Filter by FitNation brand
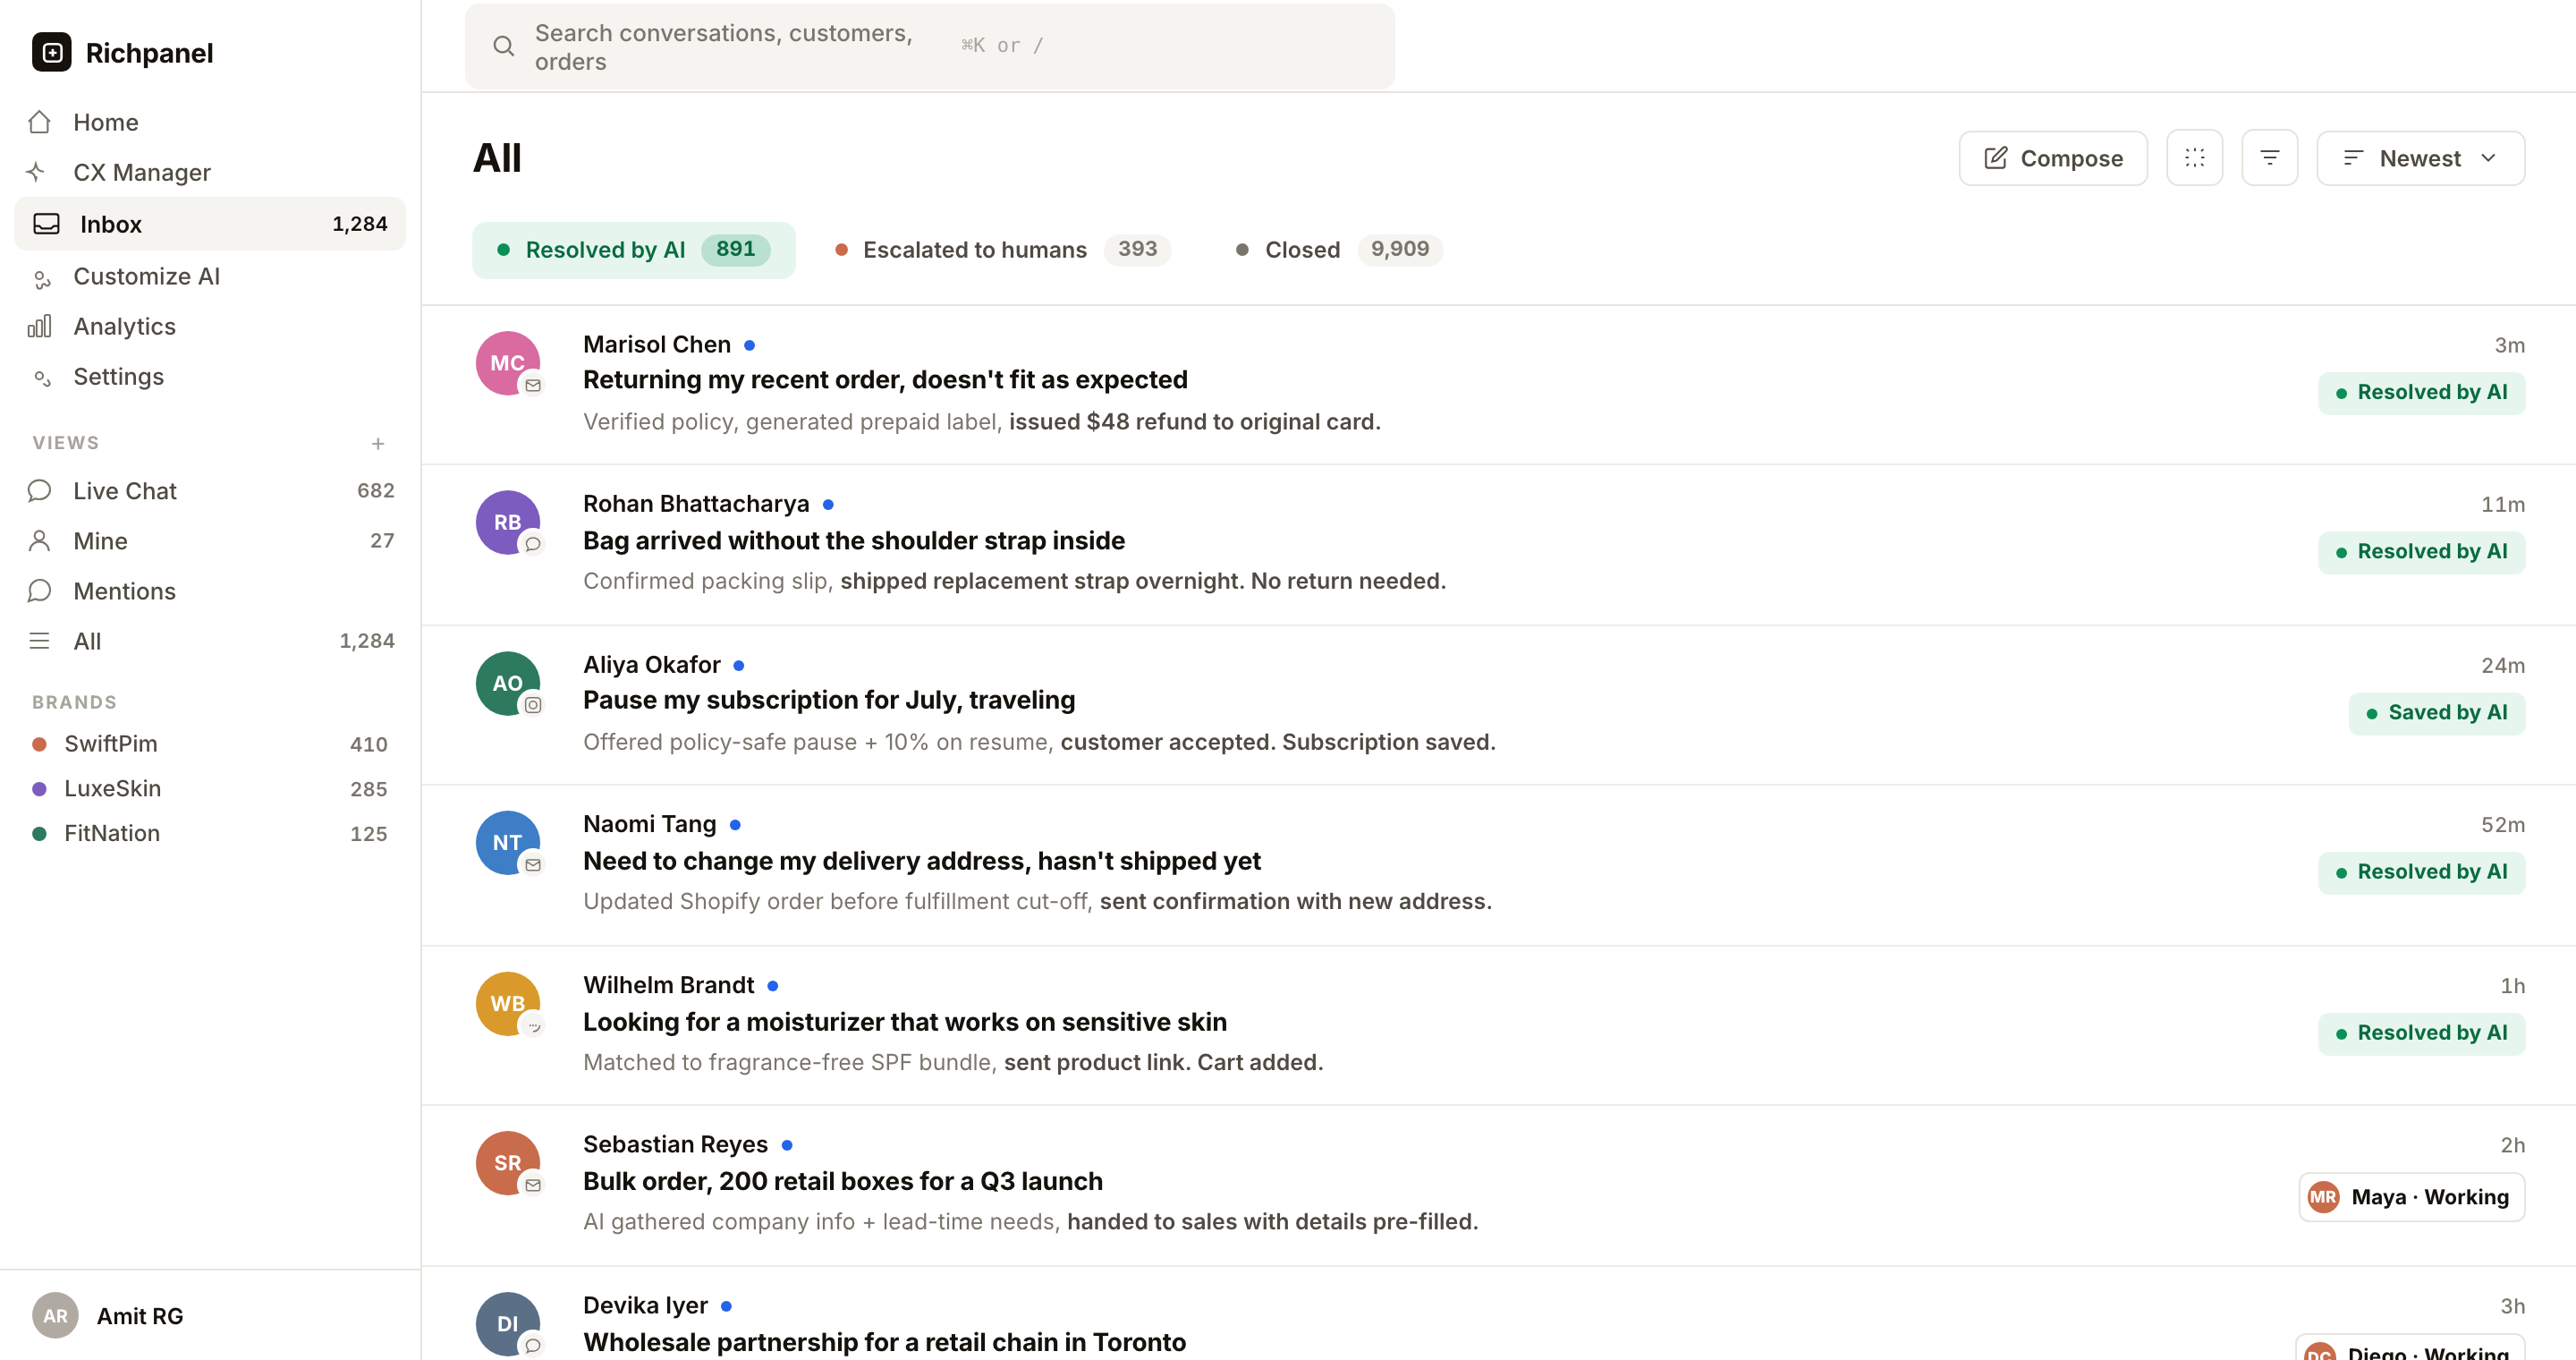The width and height of the screenshot is (2576, 1360). point(210,834)
